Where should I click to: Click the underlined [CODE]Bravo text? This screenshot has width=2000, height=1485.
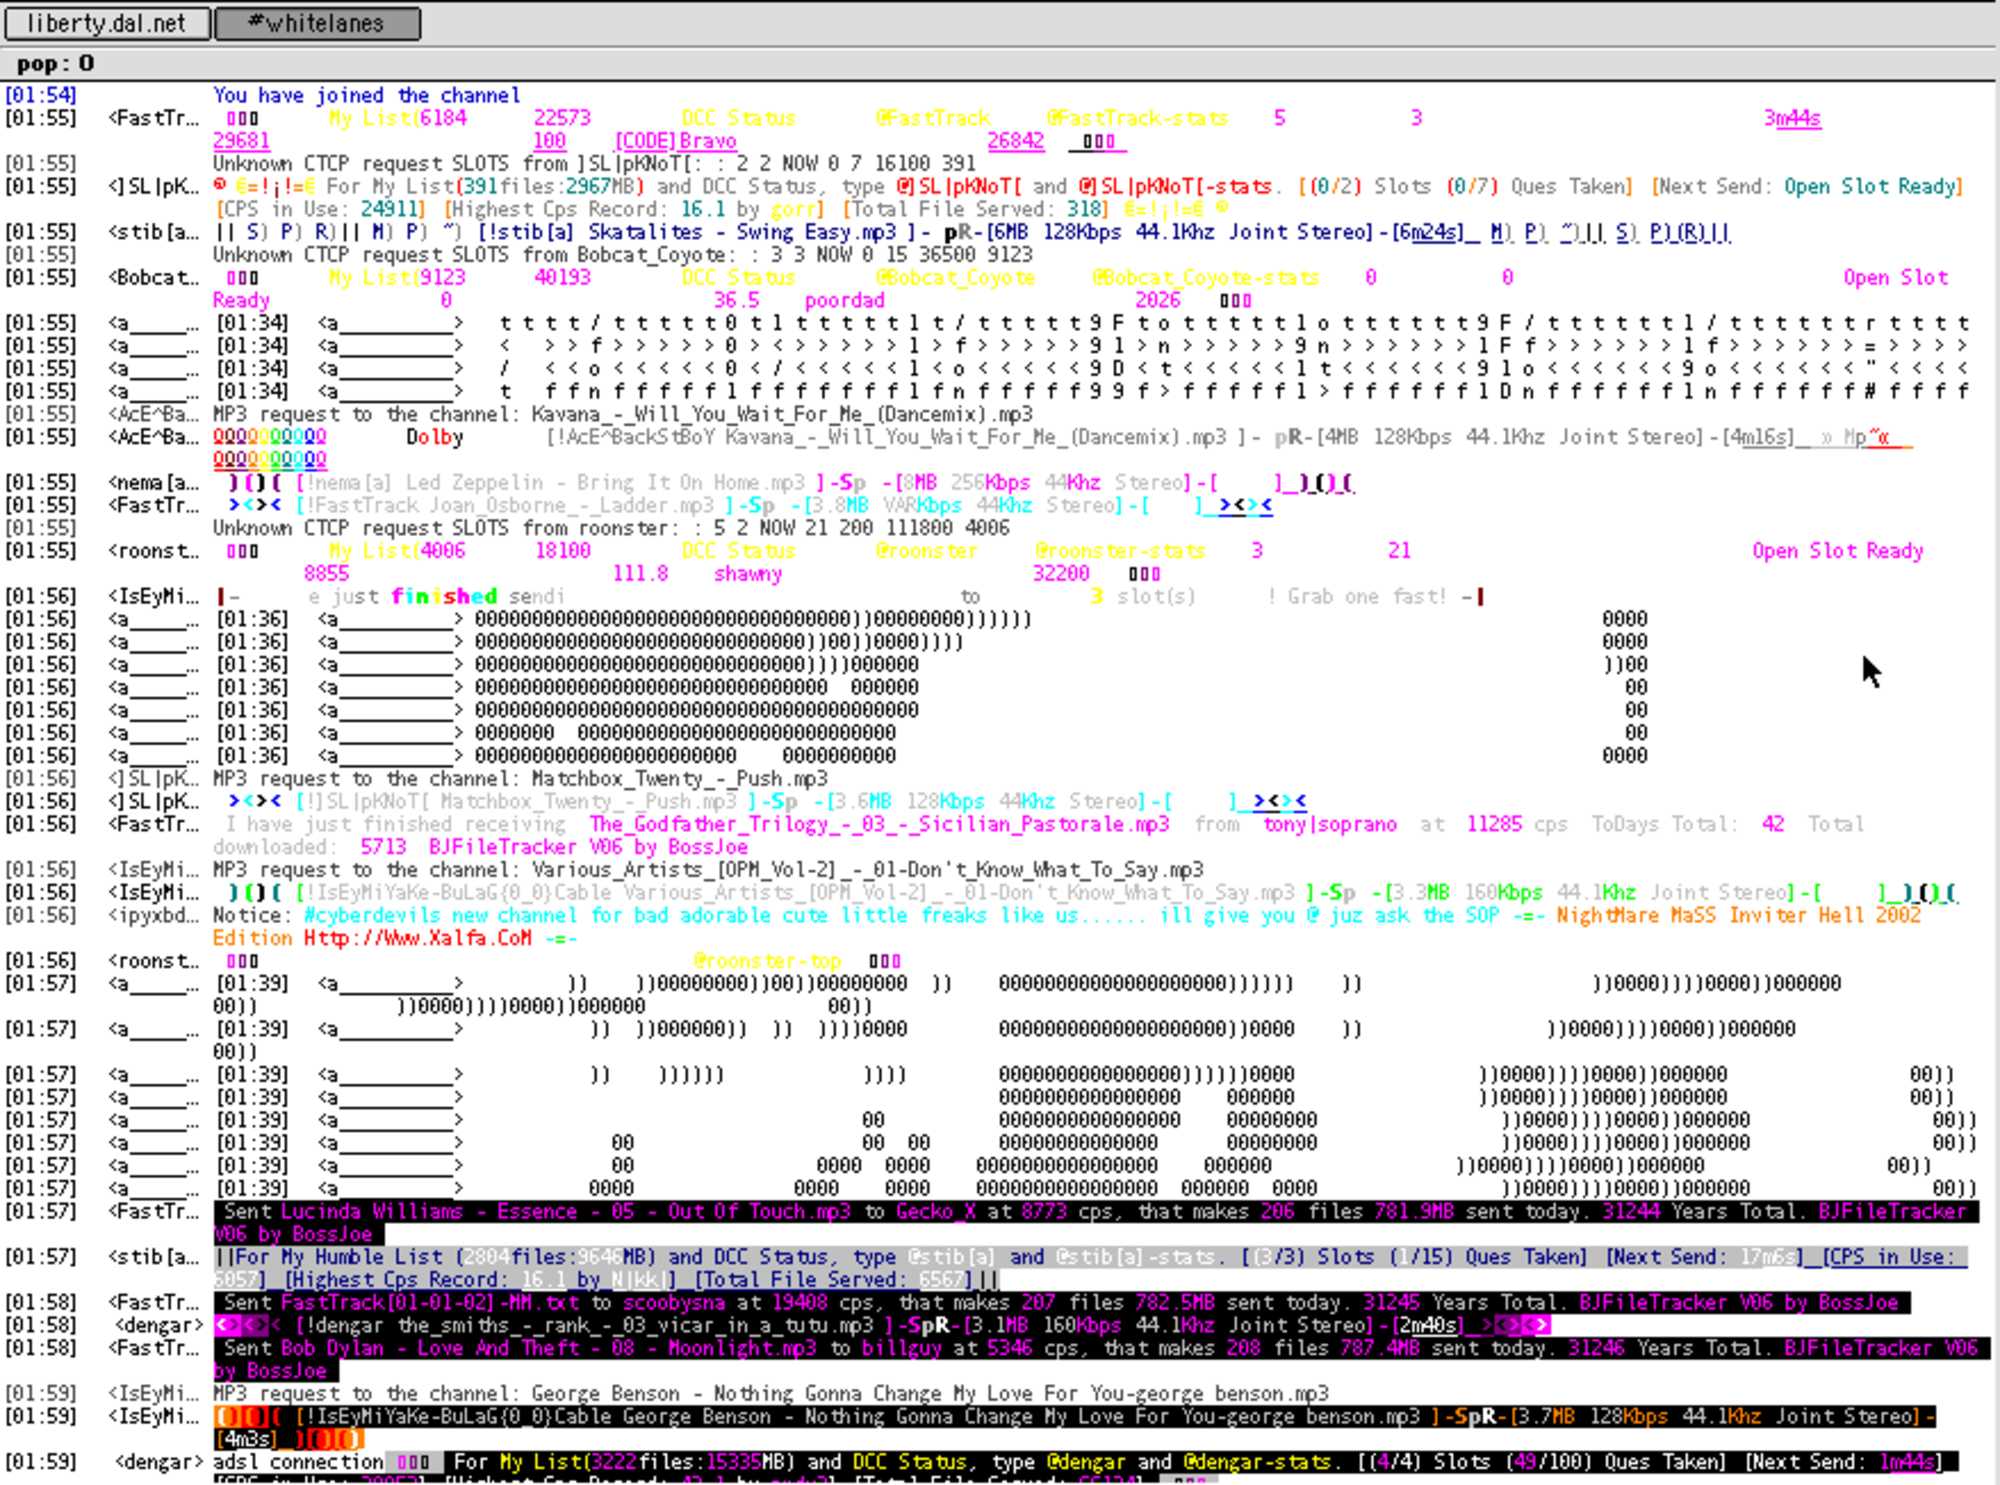(x=675, y=141)
